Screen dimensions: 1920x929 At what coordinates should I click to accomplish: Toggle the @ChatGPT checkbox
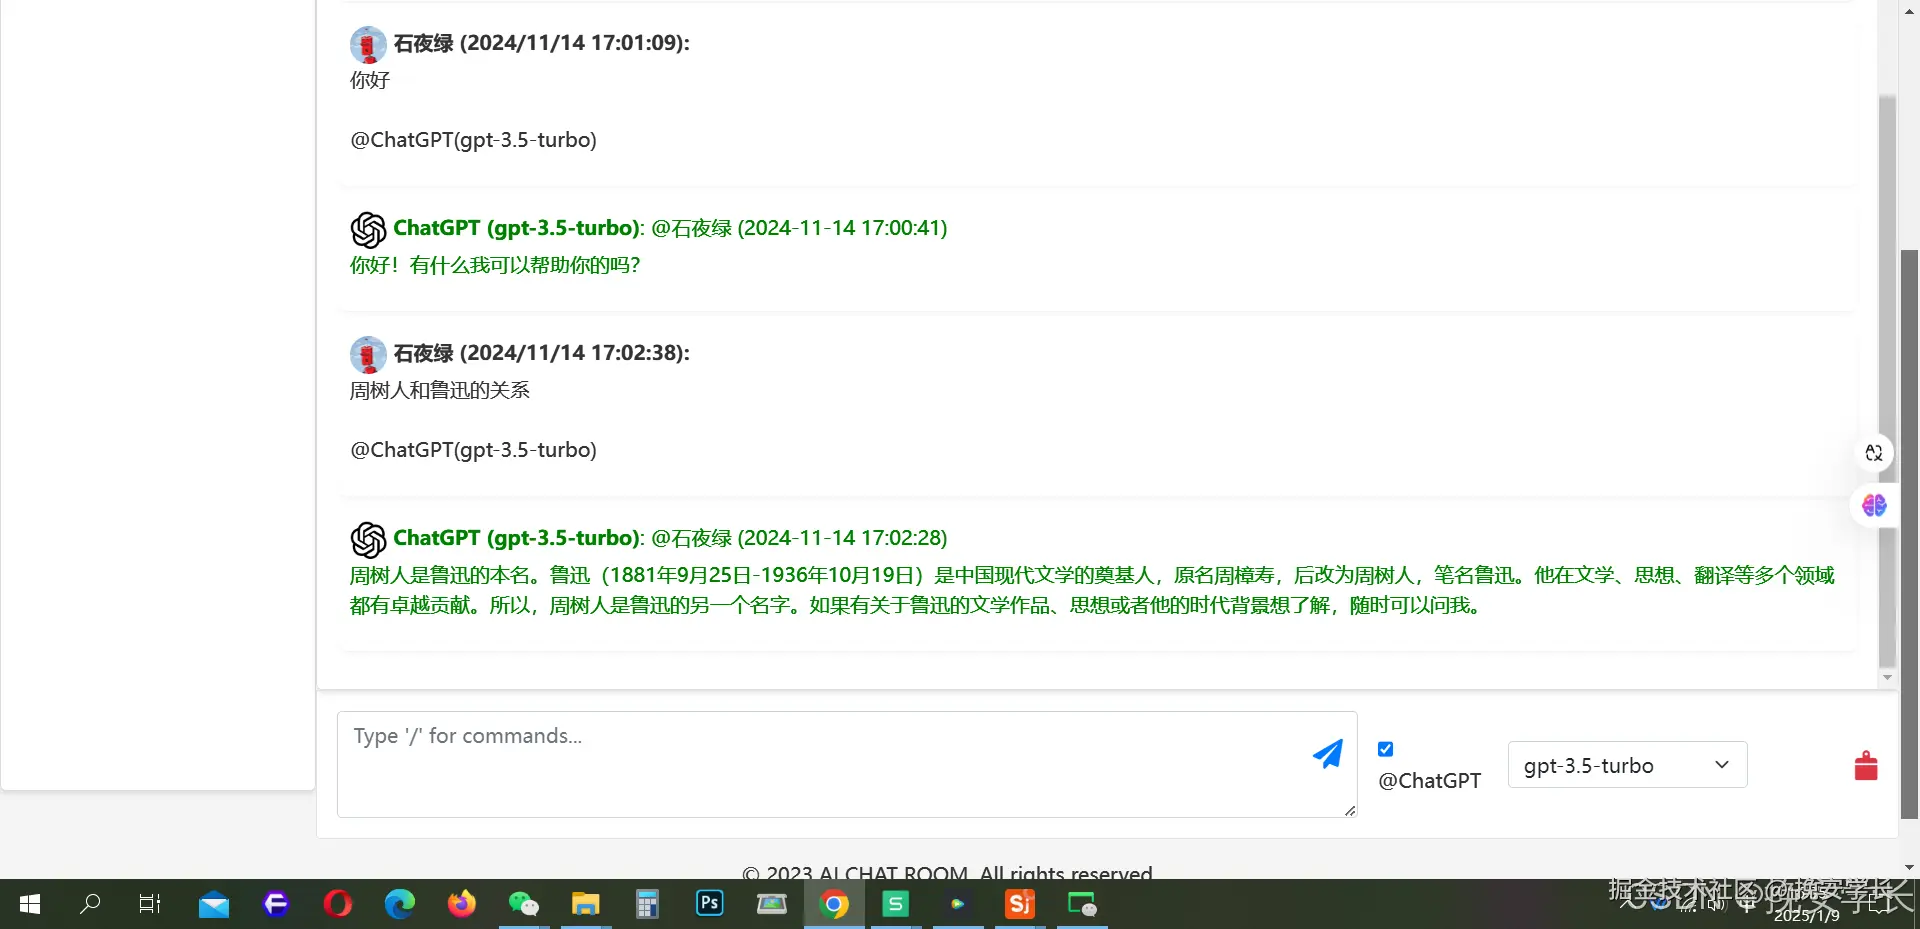point(1386,749)
